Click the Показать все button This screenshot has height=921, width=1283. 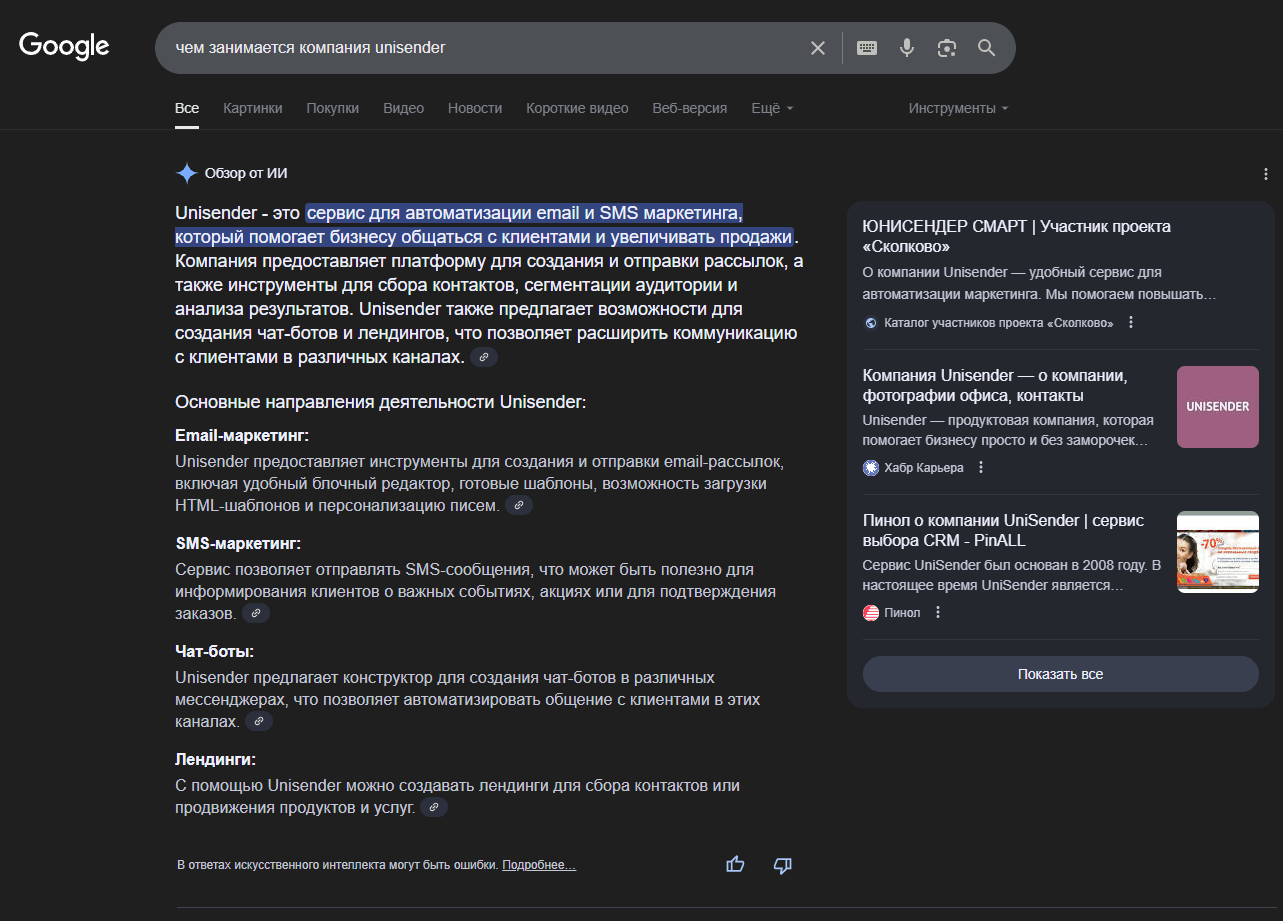pos(1061,674)
